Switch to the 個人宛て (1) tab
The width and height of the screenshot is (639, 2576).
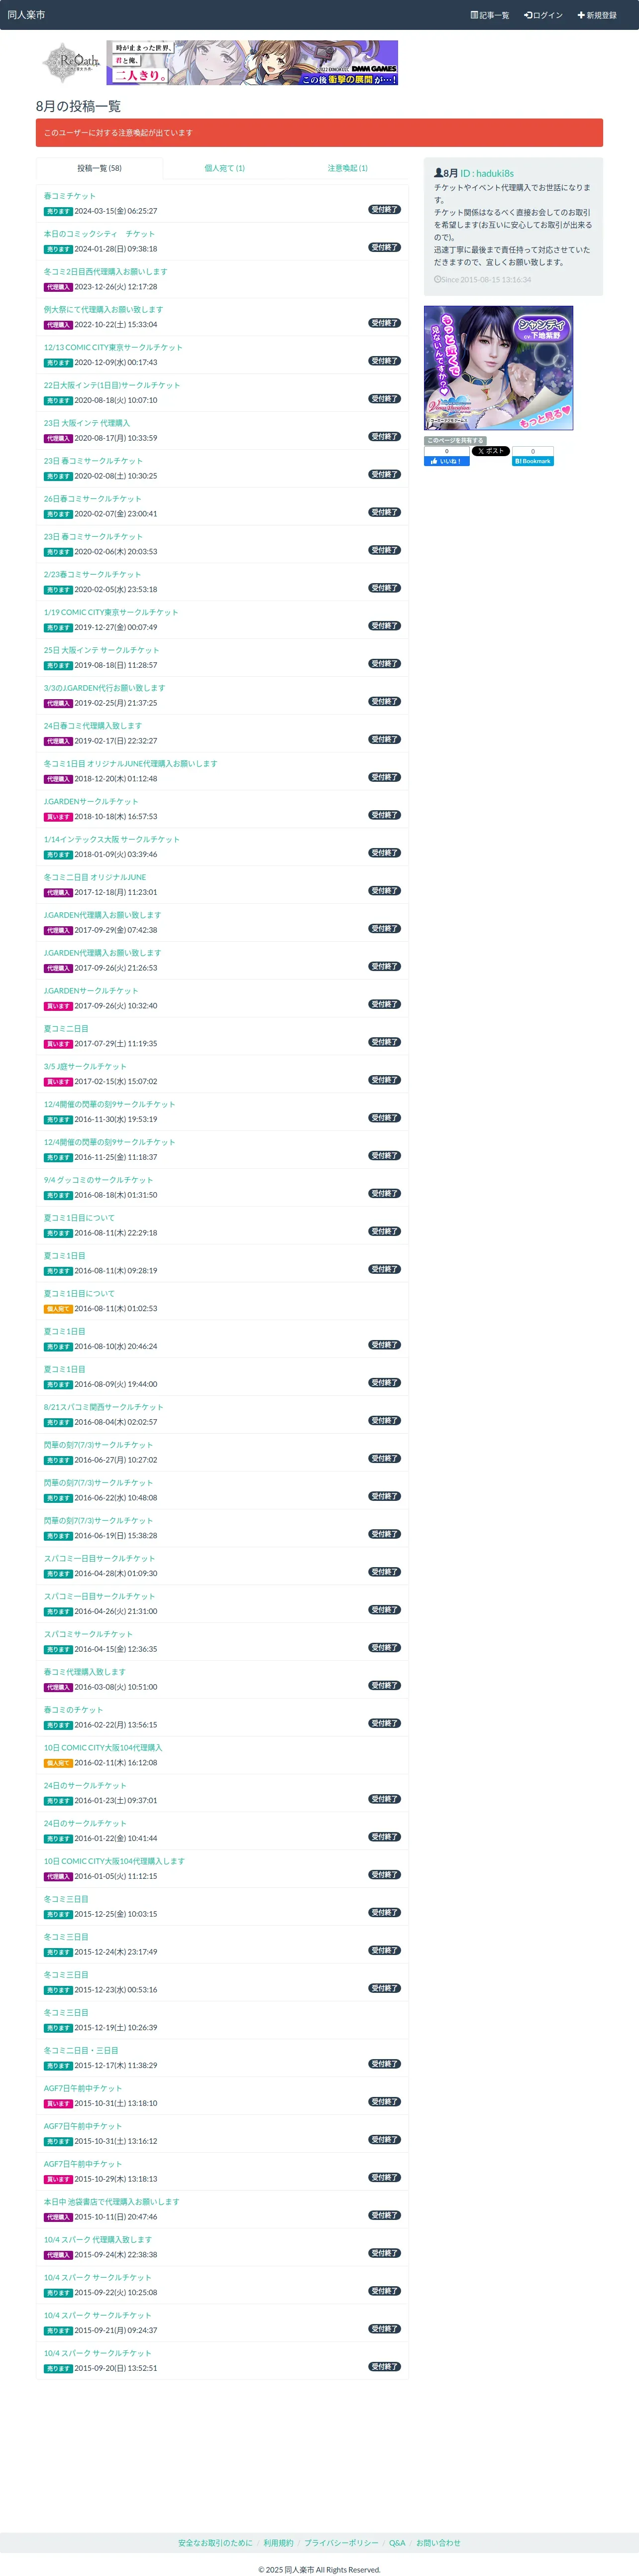click(x=224, y=168)
